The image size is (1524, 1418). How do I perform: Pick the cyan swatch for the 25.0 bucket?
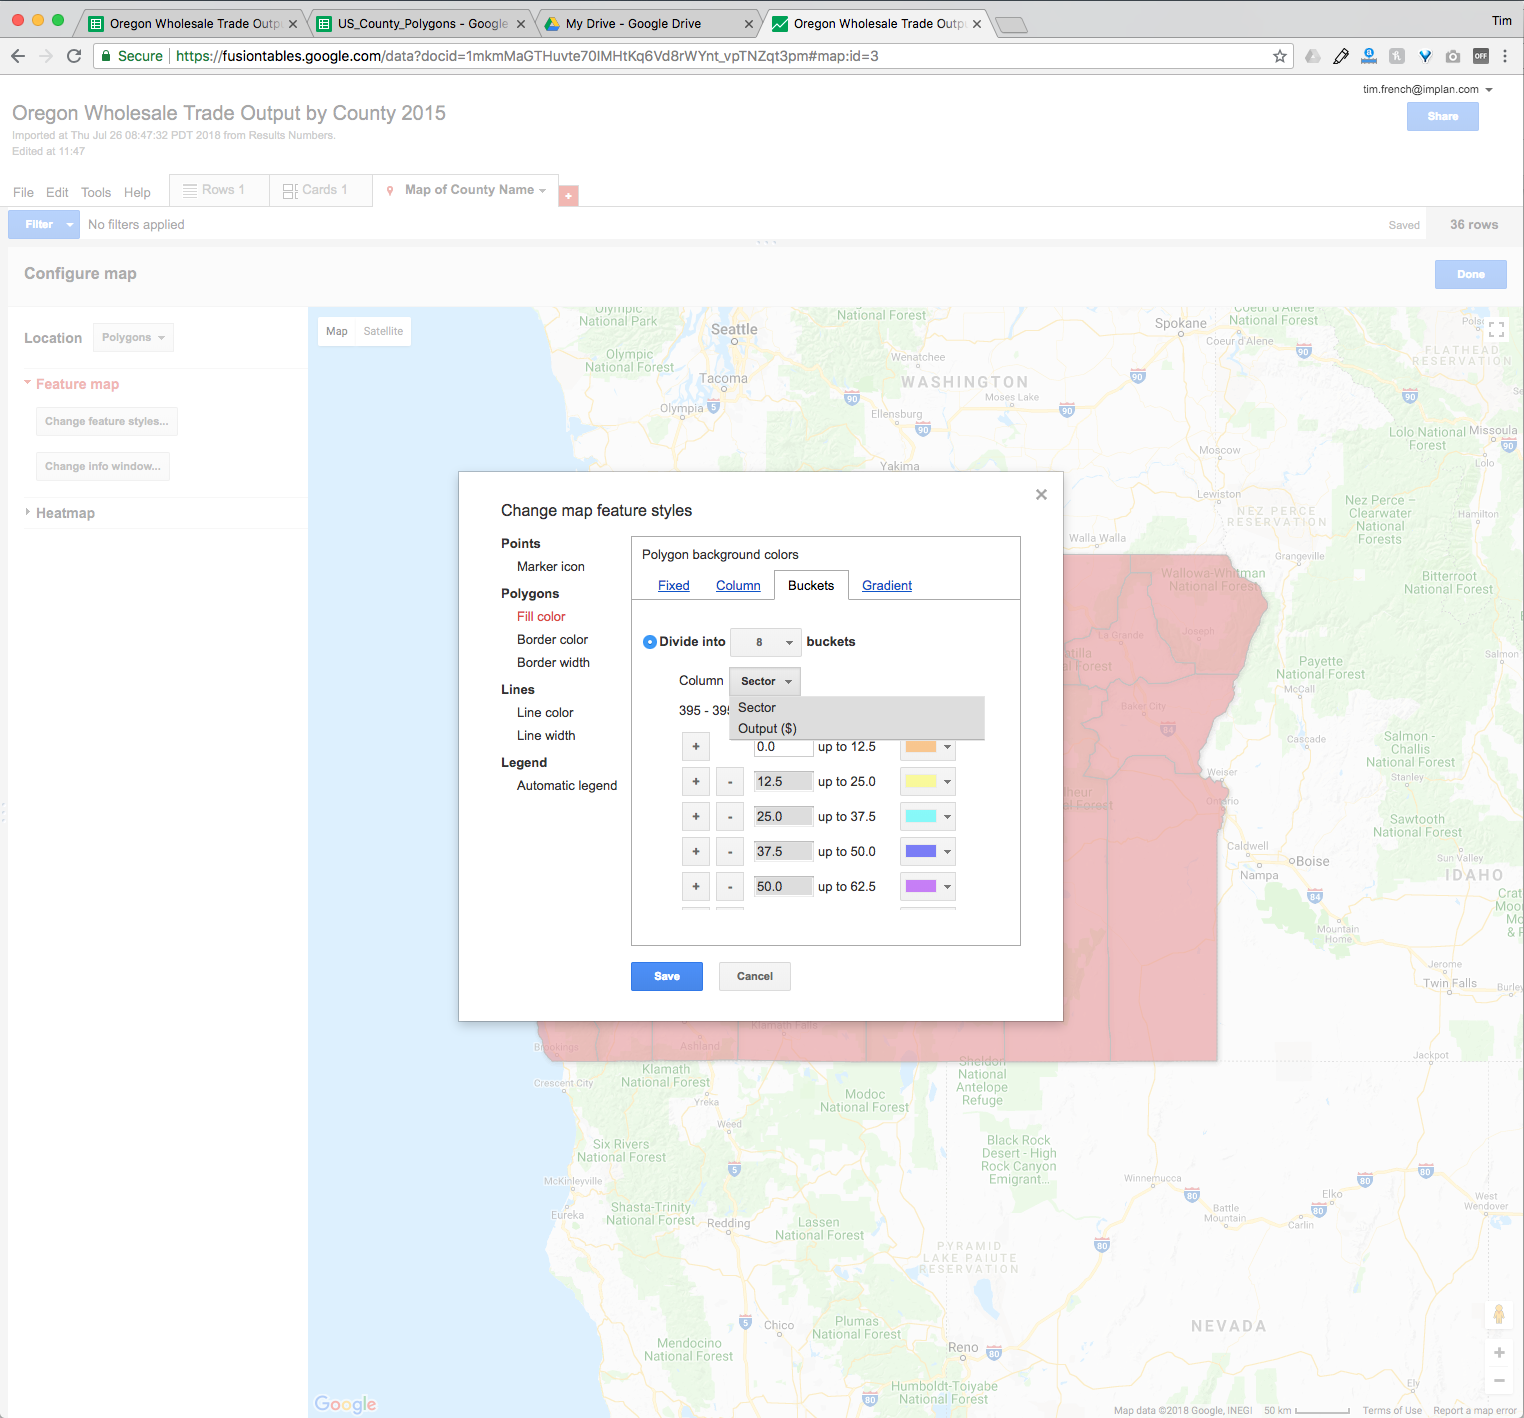coord(921,817)
